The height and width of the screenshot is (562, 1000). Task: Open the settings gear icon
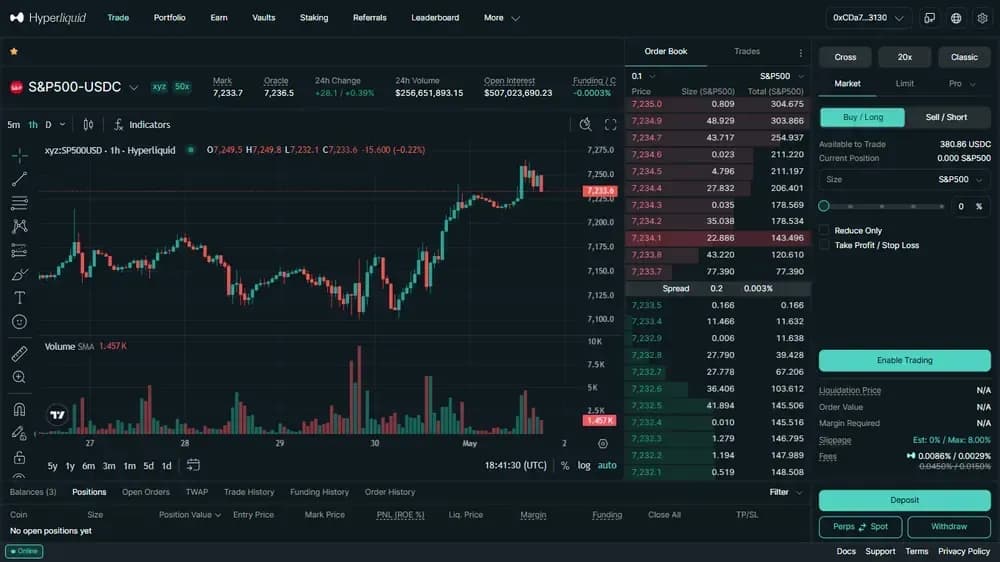pos(982,18)
